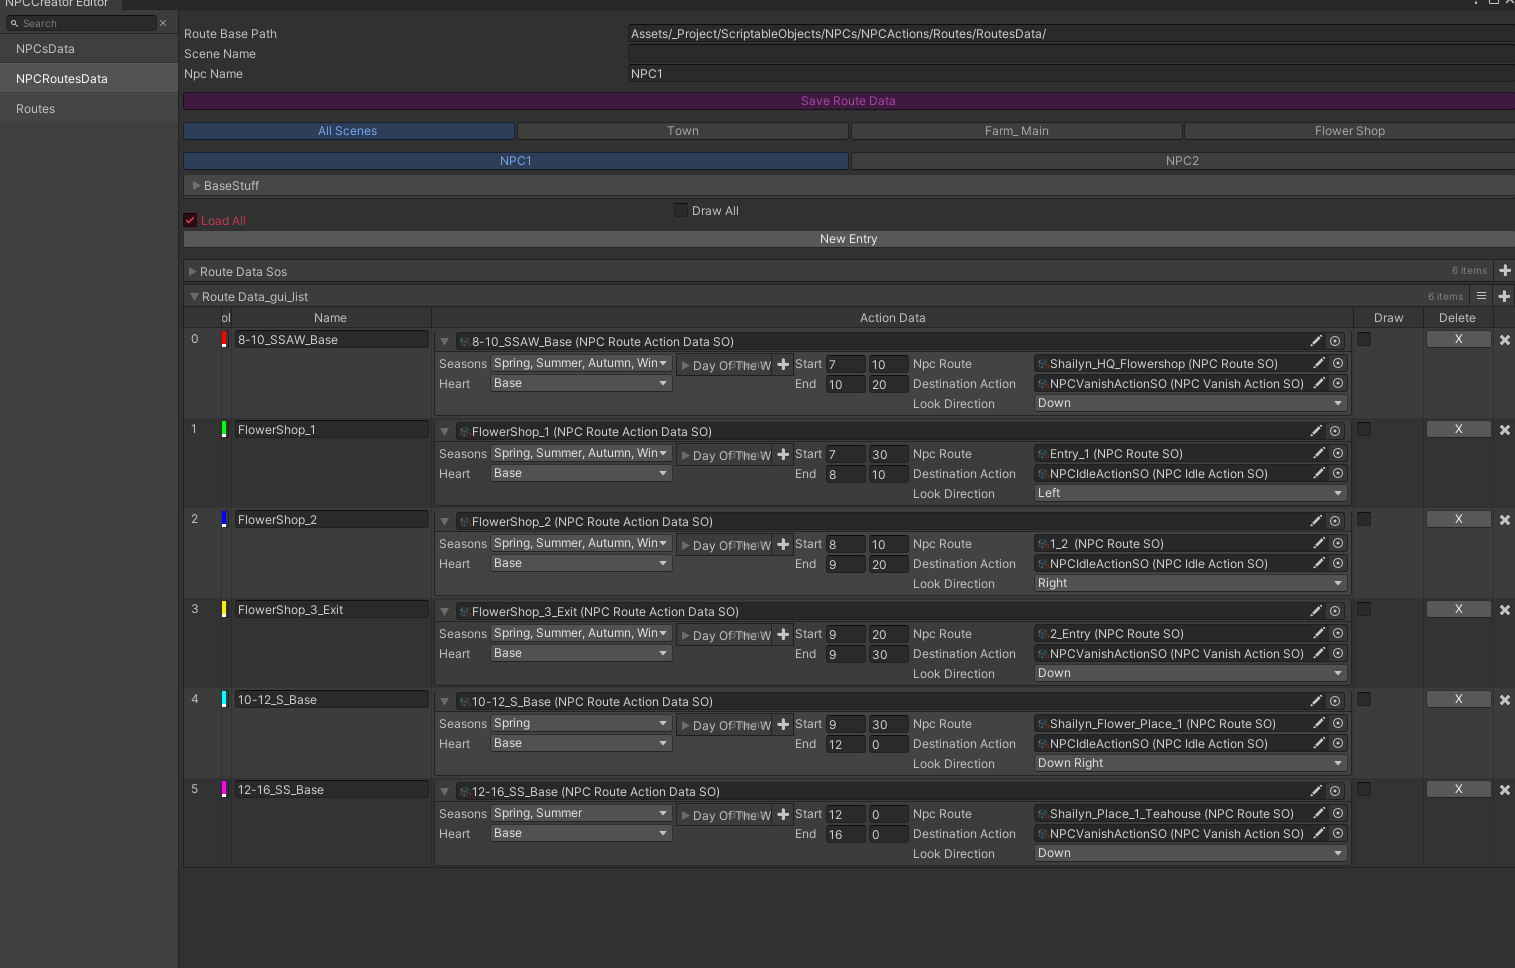Open object picker for Shailyn_HQ_Flowershop route
The height and width of the screenshot is (968, 1515).
click(1338, 363)
